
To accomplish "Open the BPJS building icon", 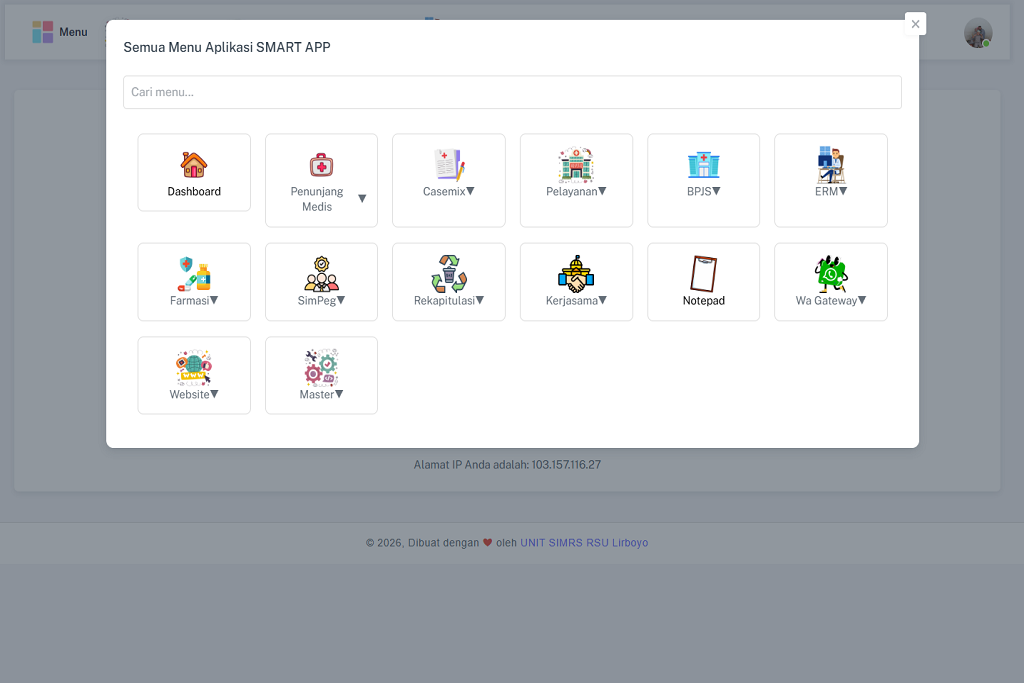I will pyautogui.click(x=703, y=165).
